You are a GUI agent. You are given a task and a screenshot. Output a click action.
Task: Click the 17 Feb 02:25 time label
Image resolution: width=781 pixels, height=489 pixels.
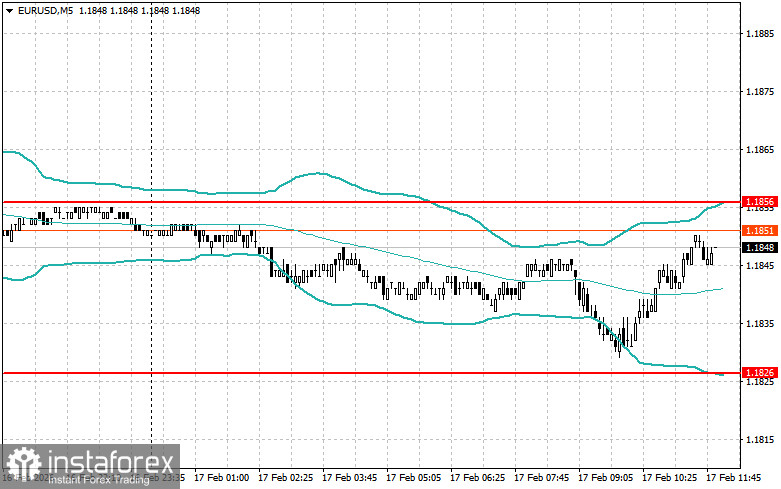coord(285,478)
